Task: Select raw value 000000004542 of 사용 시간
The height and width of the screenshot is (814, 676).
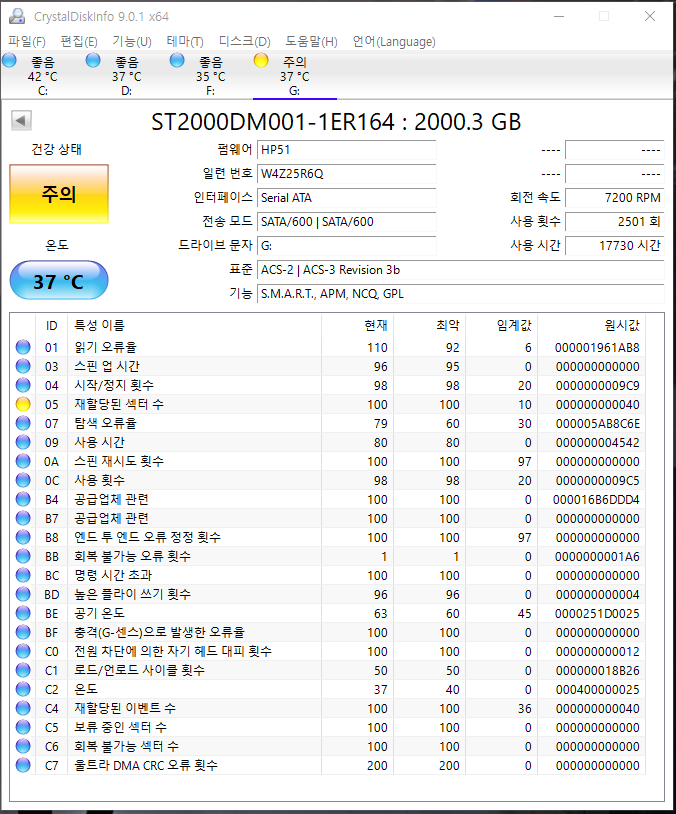Action: [x=597, y=443]
